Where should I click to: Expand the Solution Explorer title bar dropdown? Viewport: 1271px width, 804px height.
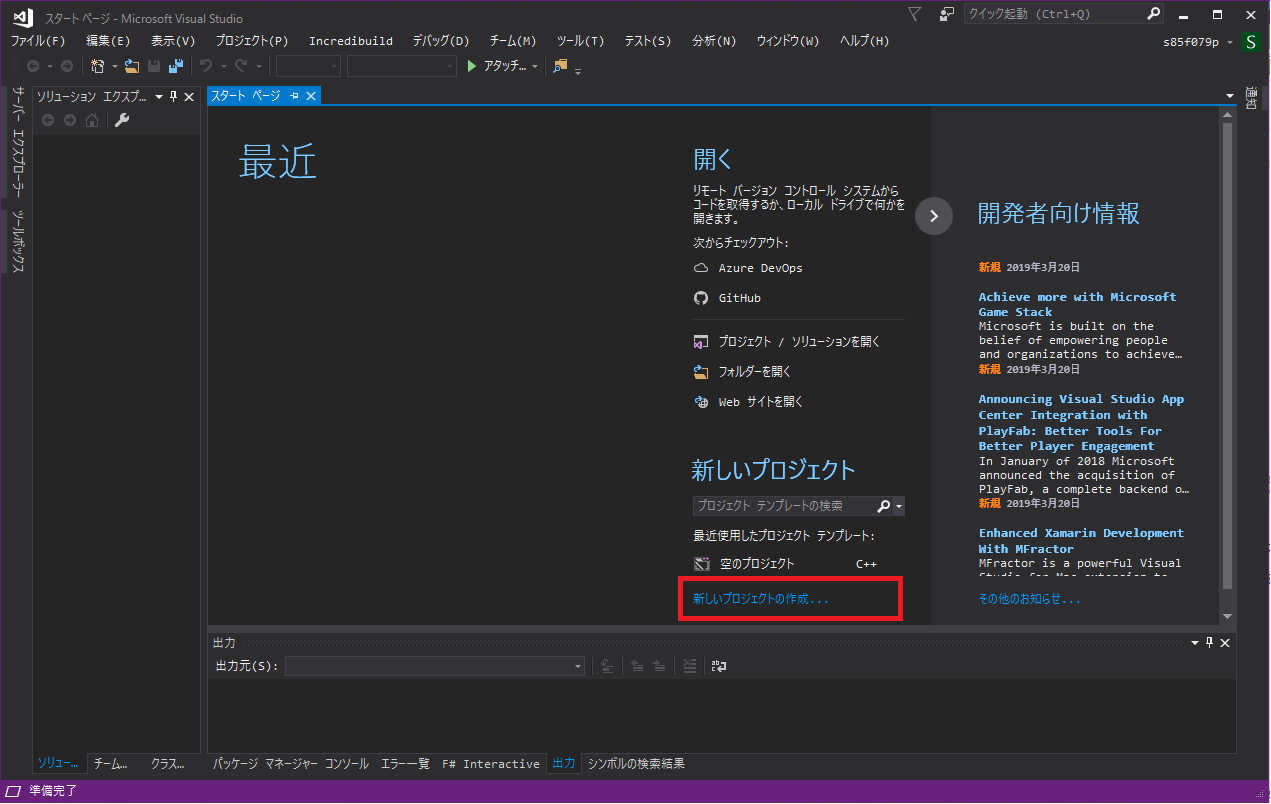click(x=158, y=96)
